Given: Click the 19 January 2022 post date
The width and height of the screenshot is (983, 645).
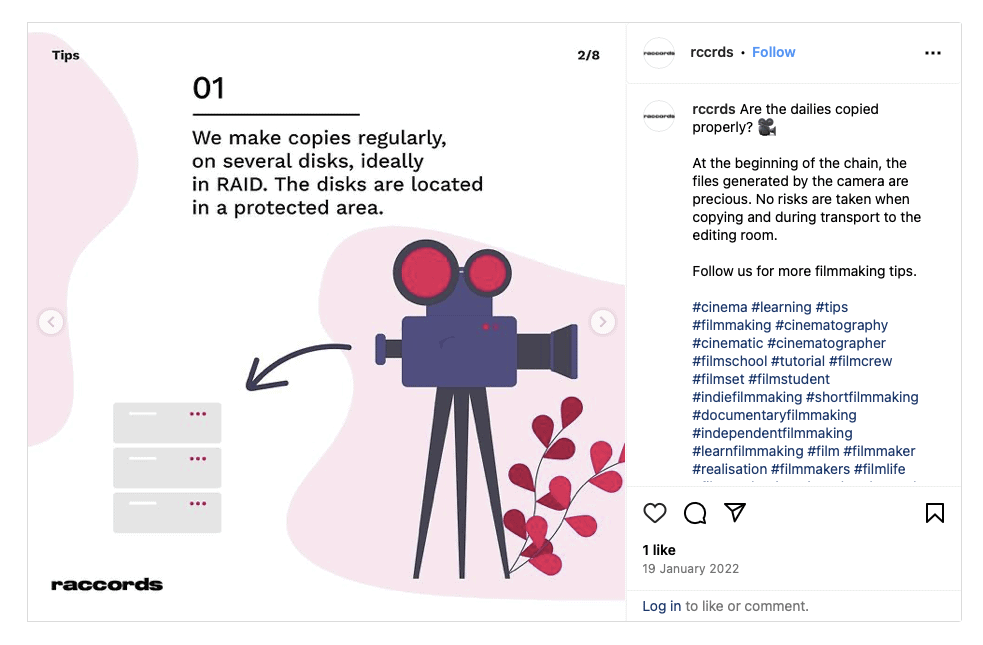Looking at the screenshot, I should coord(690,569).
